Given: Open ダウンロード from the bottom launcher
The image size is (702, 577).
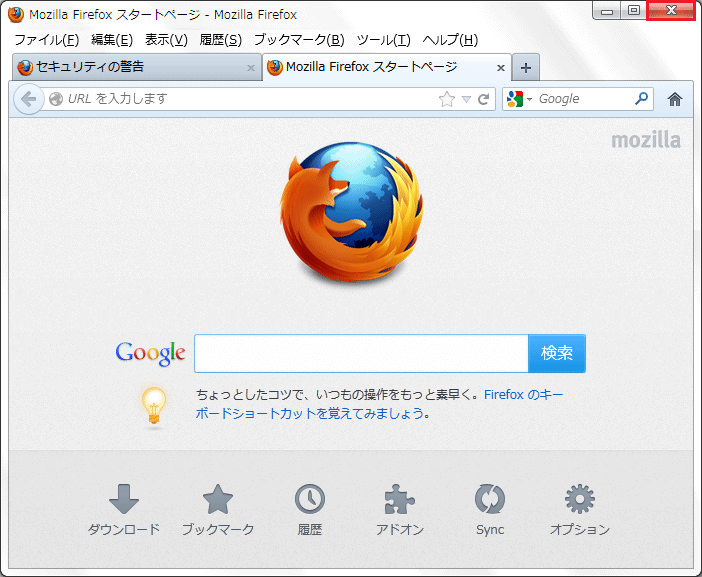Looking at the screenshot, I should coord(124,510).
